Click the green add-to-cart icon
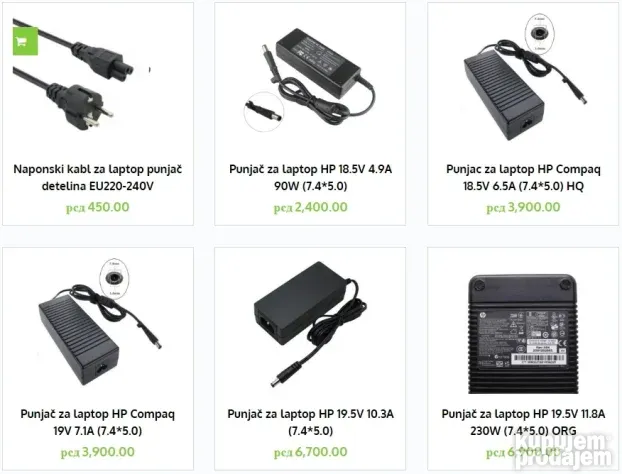Viewport: 622px width, 474px height. (25, 41)
